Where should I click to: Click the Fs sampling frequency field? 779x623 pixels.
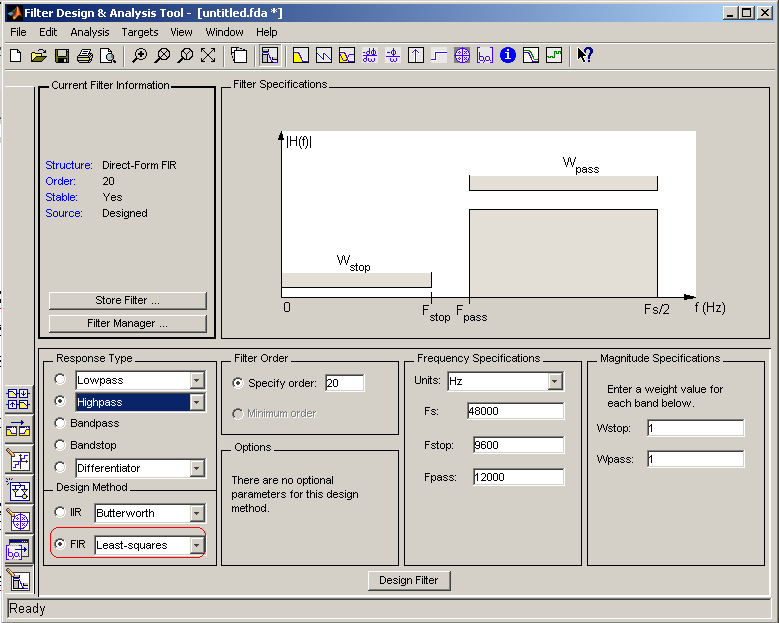[x=516, y=411]
